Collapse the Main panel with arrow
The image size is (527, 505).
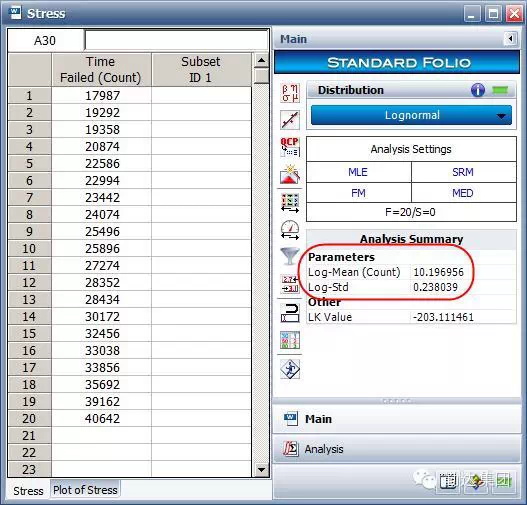point(511,39)
